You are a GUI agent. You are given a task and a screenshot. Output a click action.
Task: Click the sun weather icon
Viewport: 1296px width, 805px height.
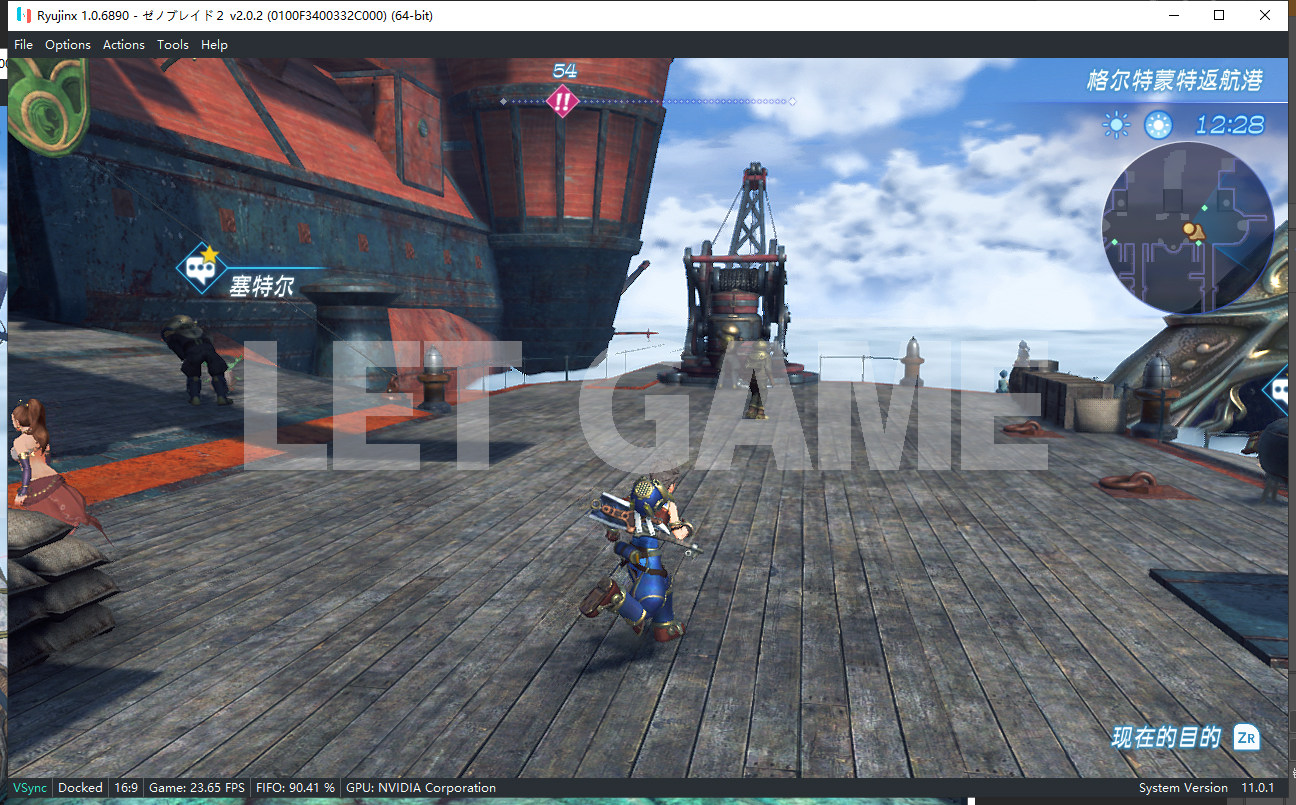pos(1115,125)
